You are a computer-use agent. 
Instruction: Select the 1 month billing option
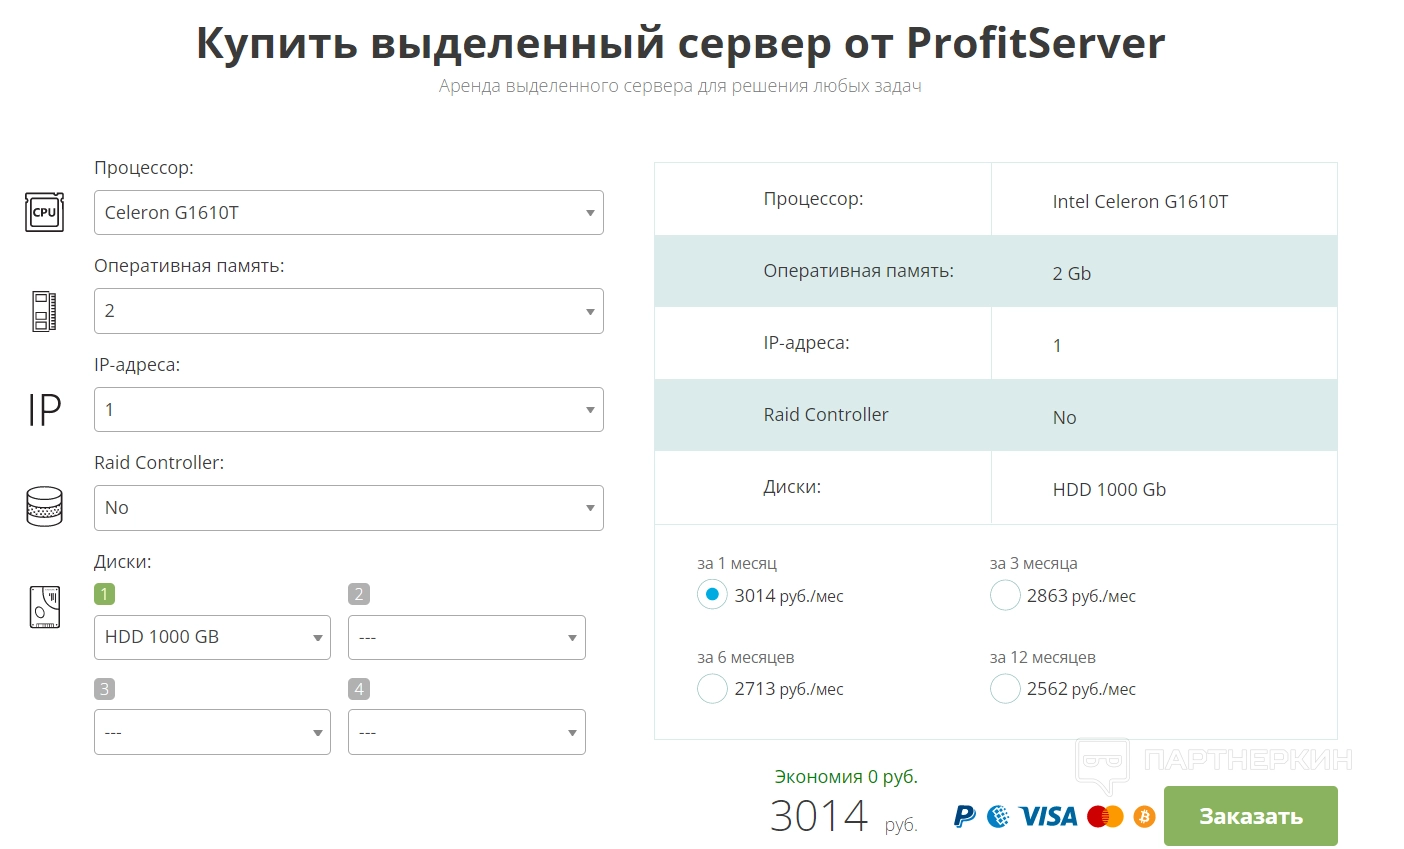[x=712, y=595]
